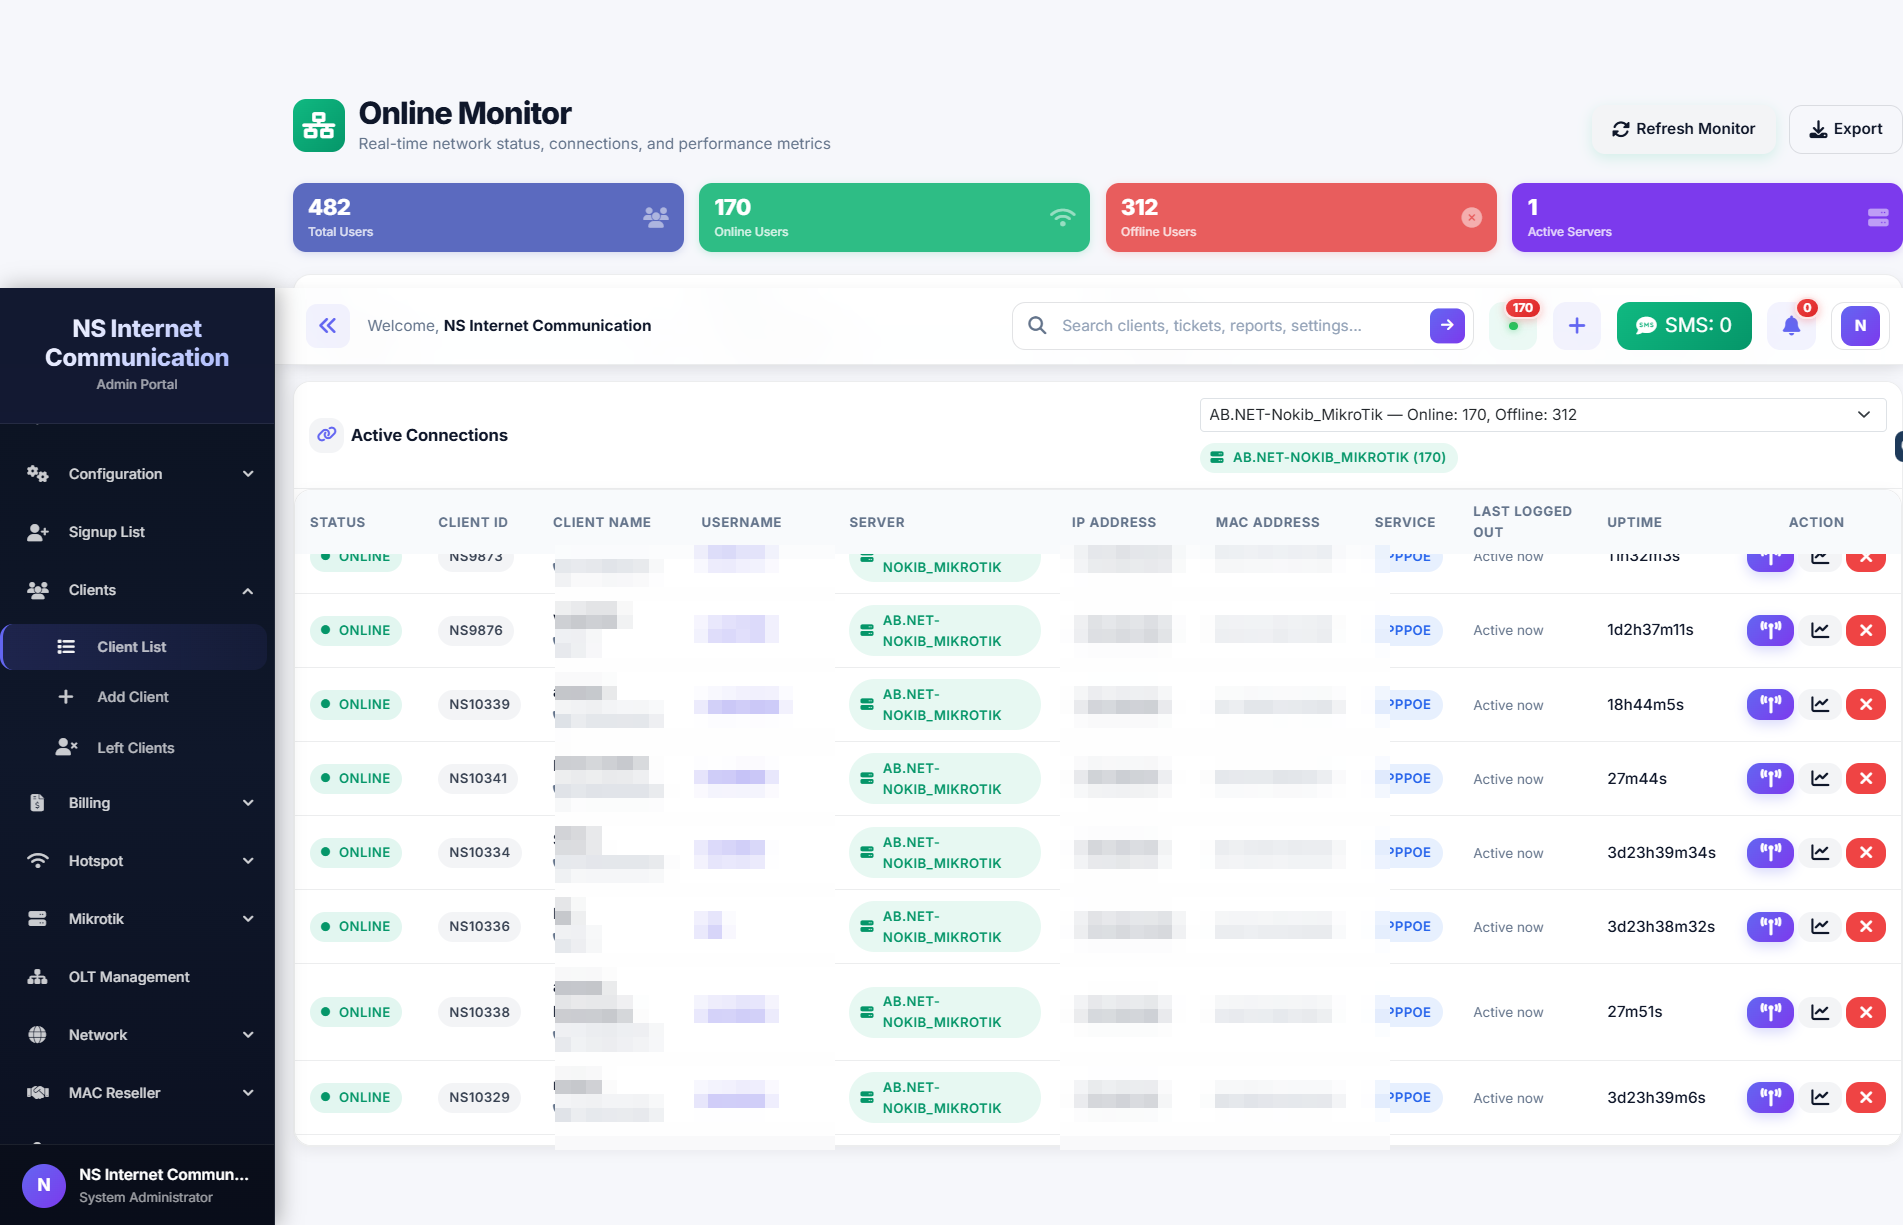Screen dimensions: 1903x1225
Task: Open usage graph for NS10334
Action: [1820, 852]
